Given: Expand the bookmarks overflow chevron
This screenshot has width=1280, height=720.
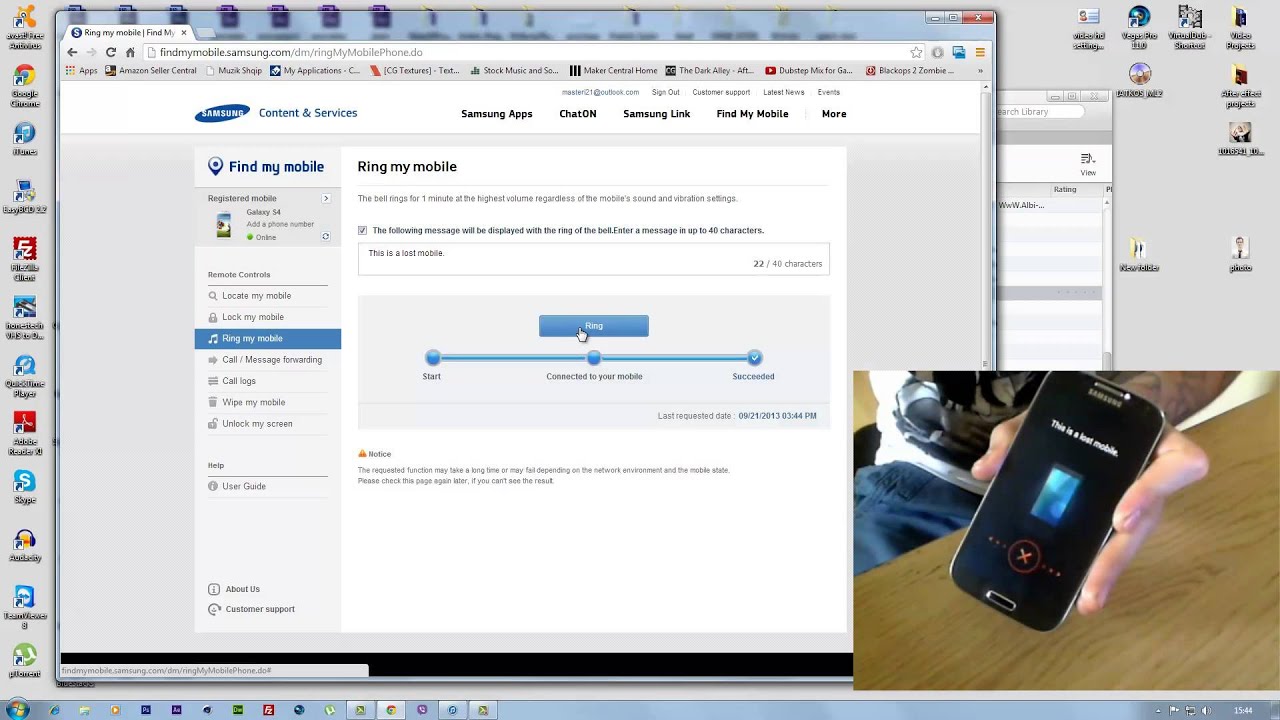Looking at the screenshot, I should tap(980, 71).
